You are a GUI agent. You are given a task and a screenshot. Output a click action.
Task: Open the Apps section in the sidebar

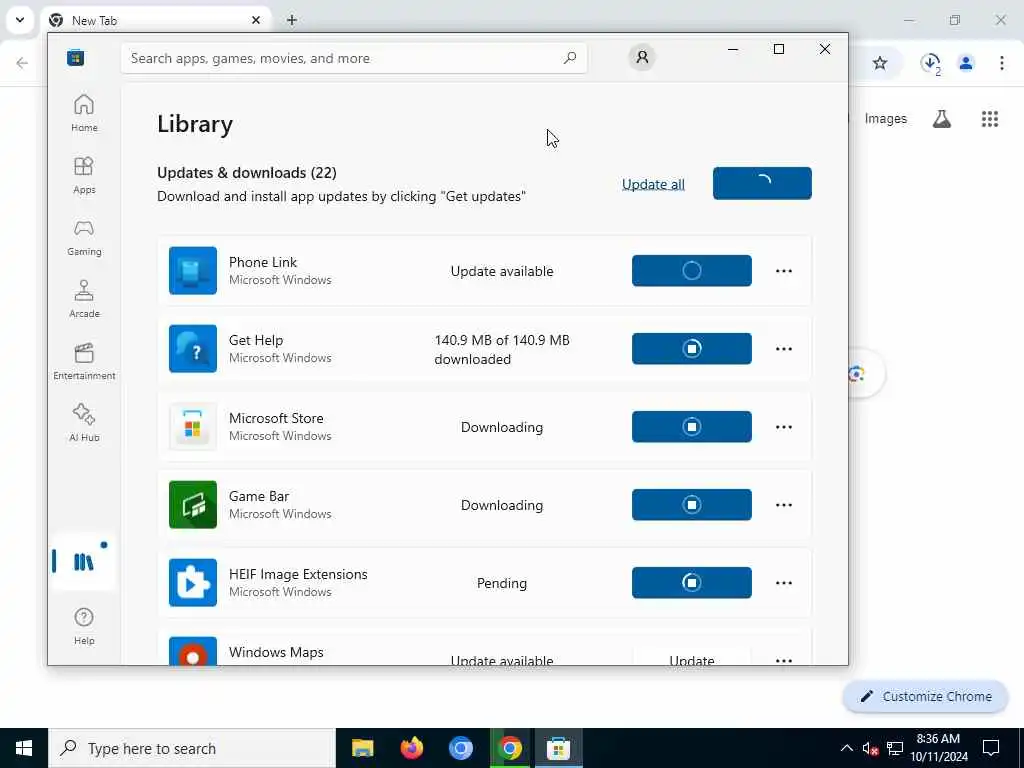[x=84, y=175]
